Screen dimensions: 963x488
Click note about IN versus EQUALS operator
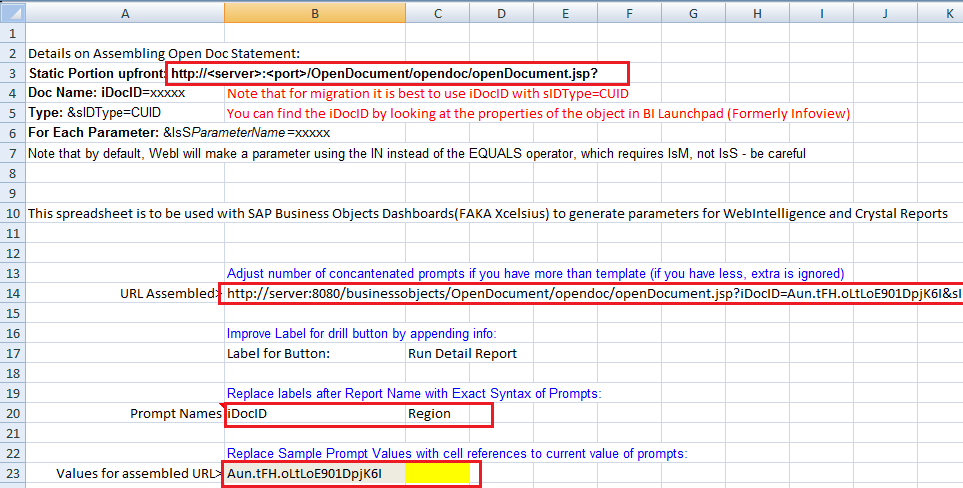[416, 153]
